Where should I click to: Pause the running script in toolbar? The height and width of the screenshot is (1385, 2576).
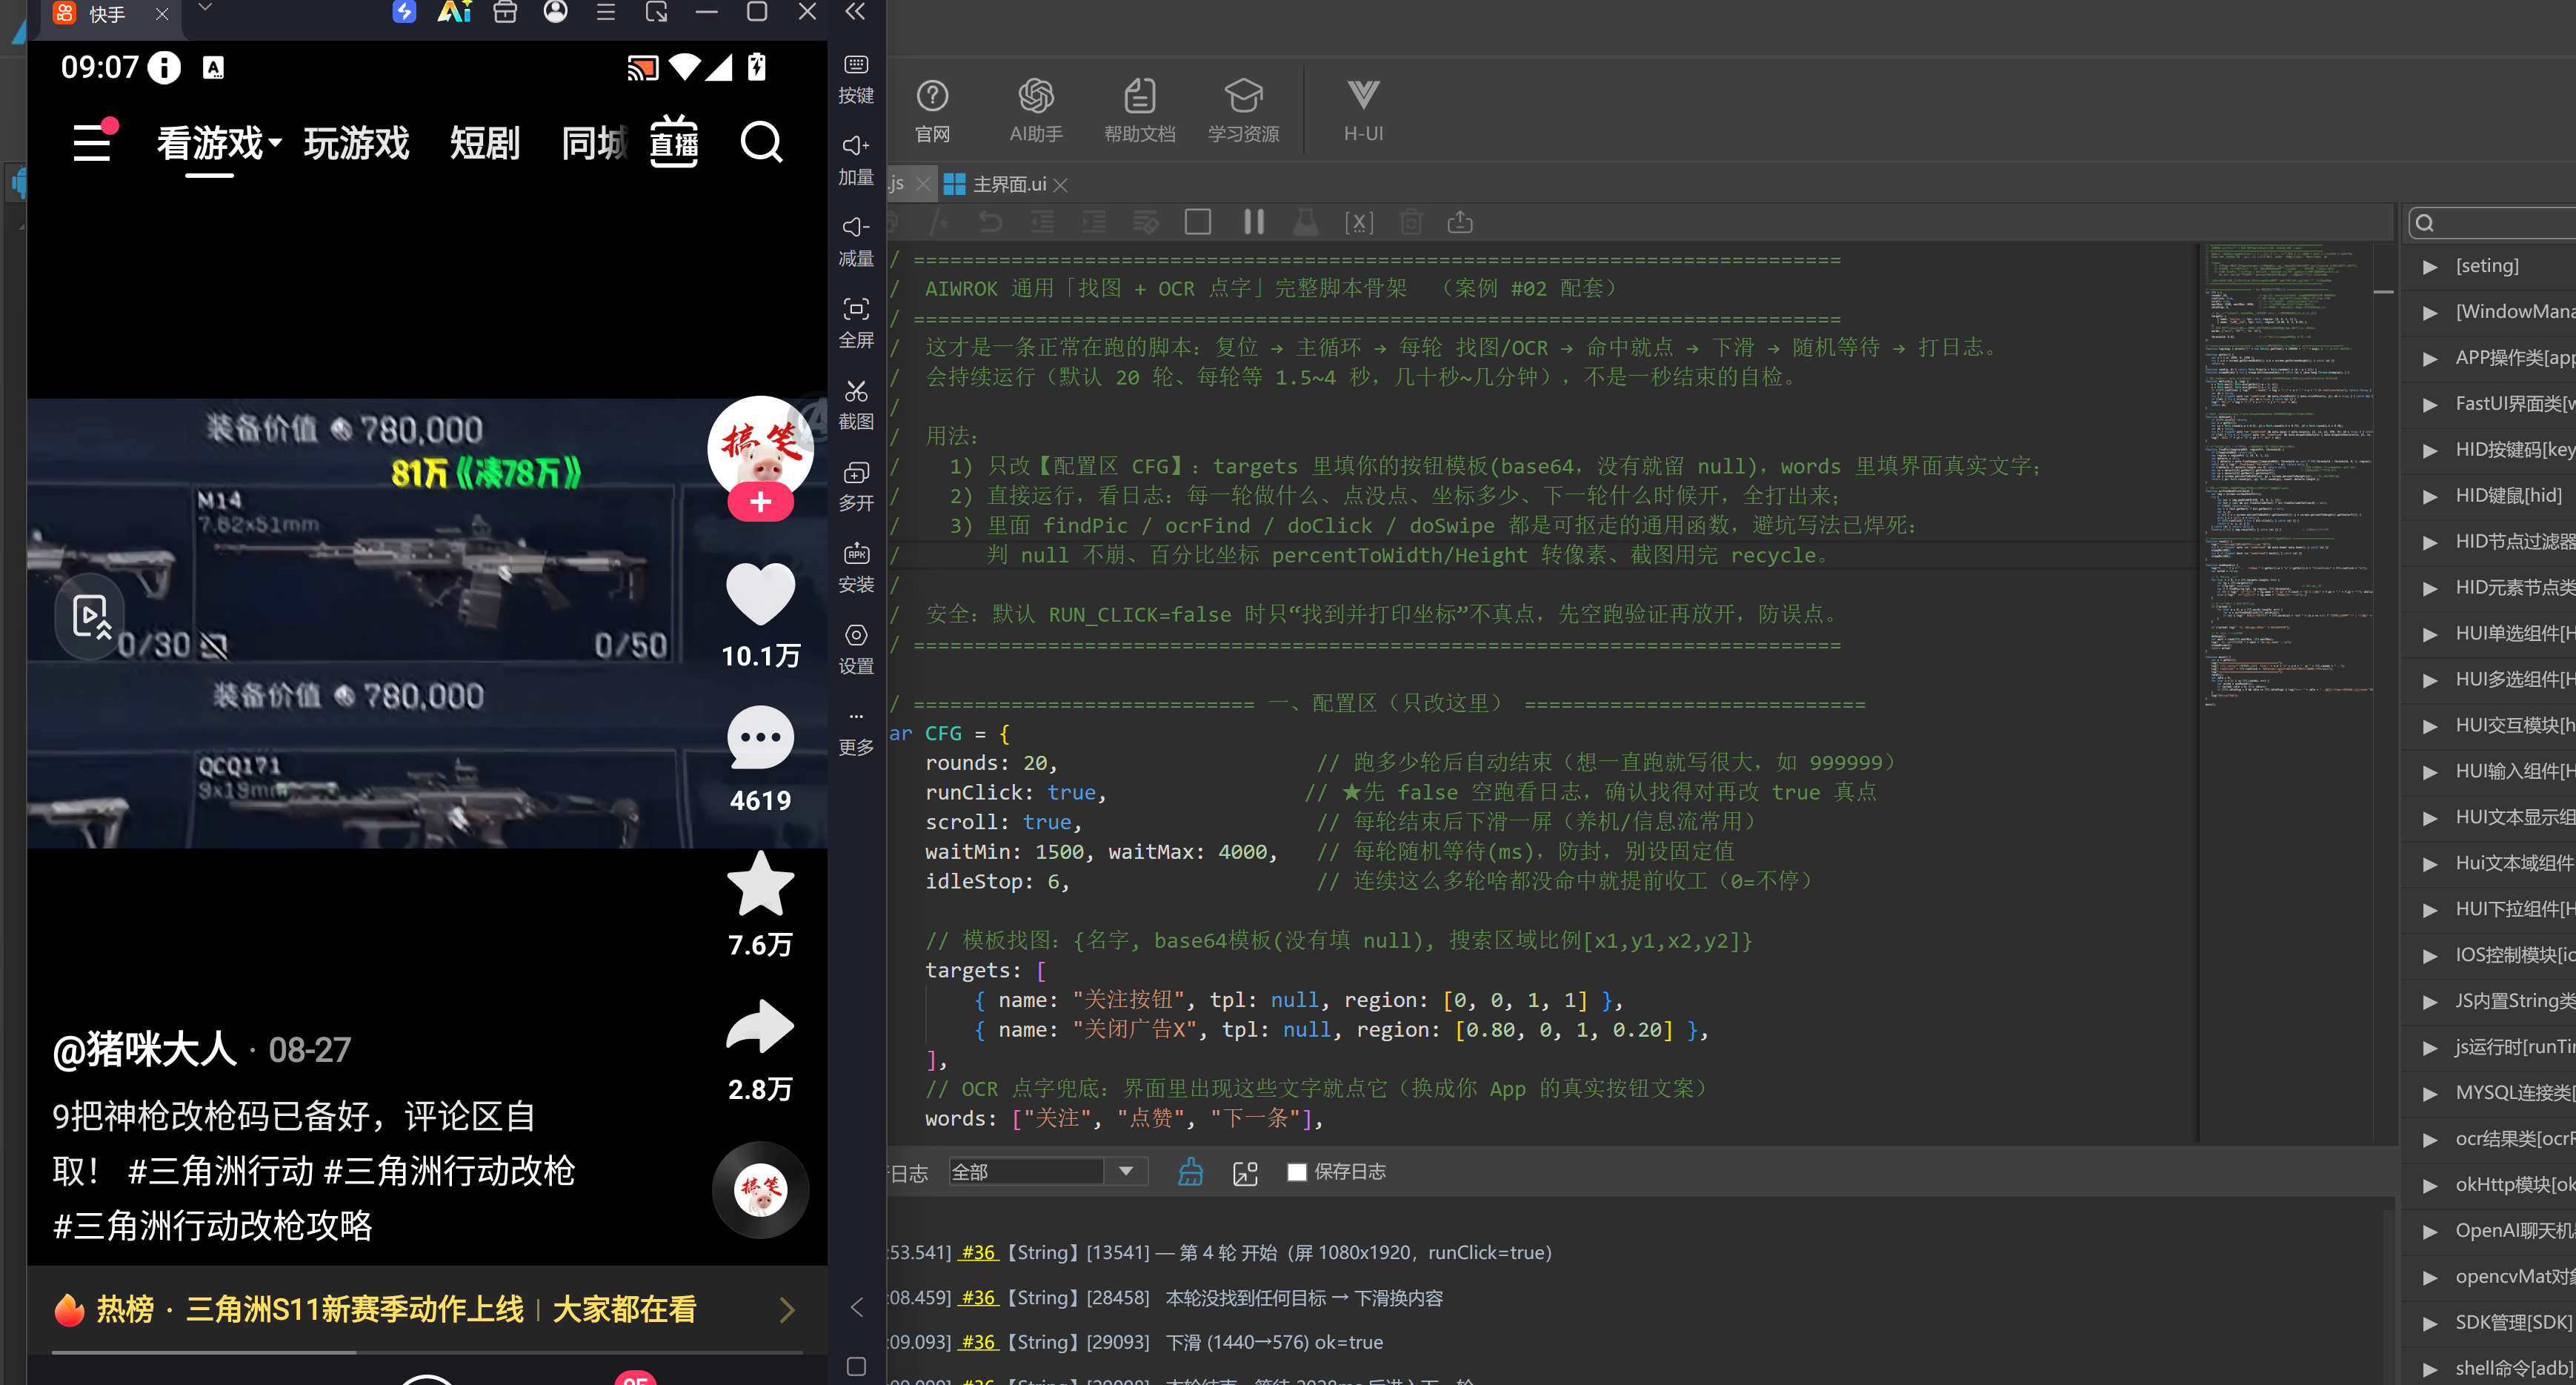point(1253,222)
